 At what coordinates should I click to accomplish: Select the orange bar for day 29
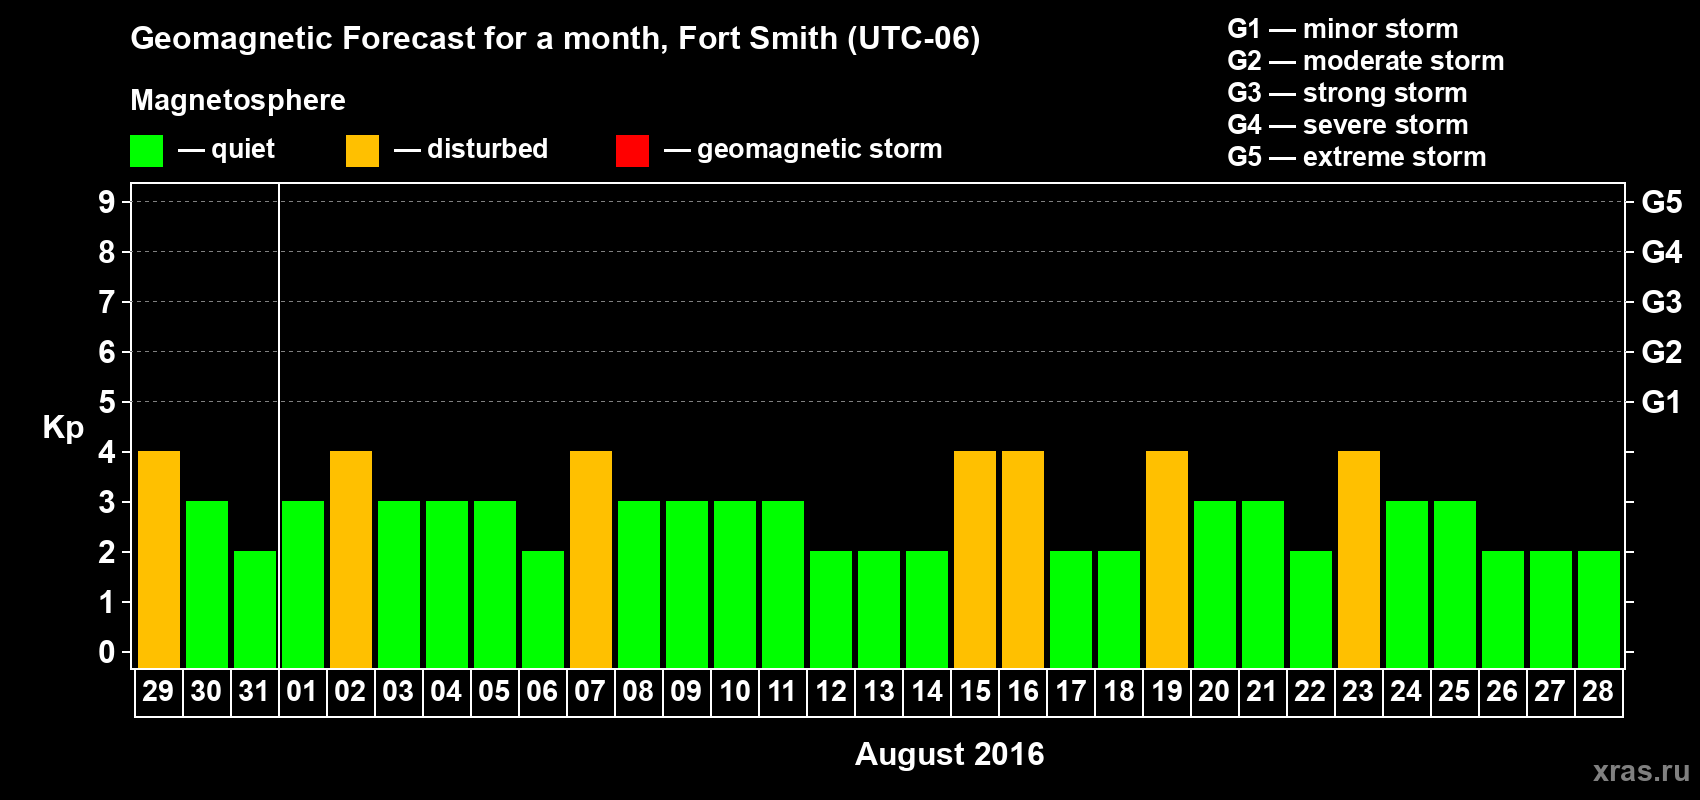pos(159,559)
